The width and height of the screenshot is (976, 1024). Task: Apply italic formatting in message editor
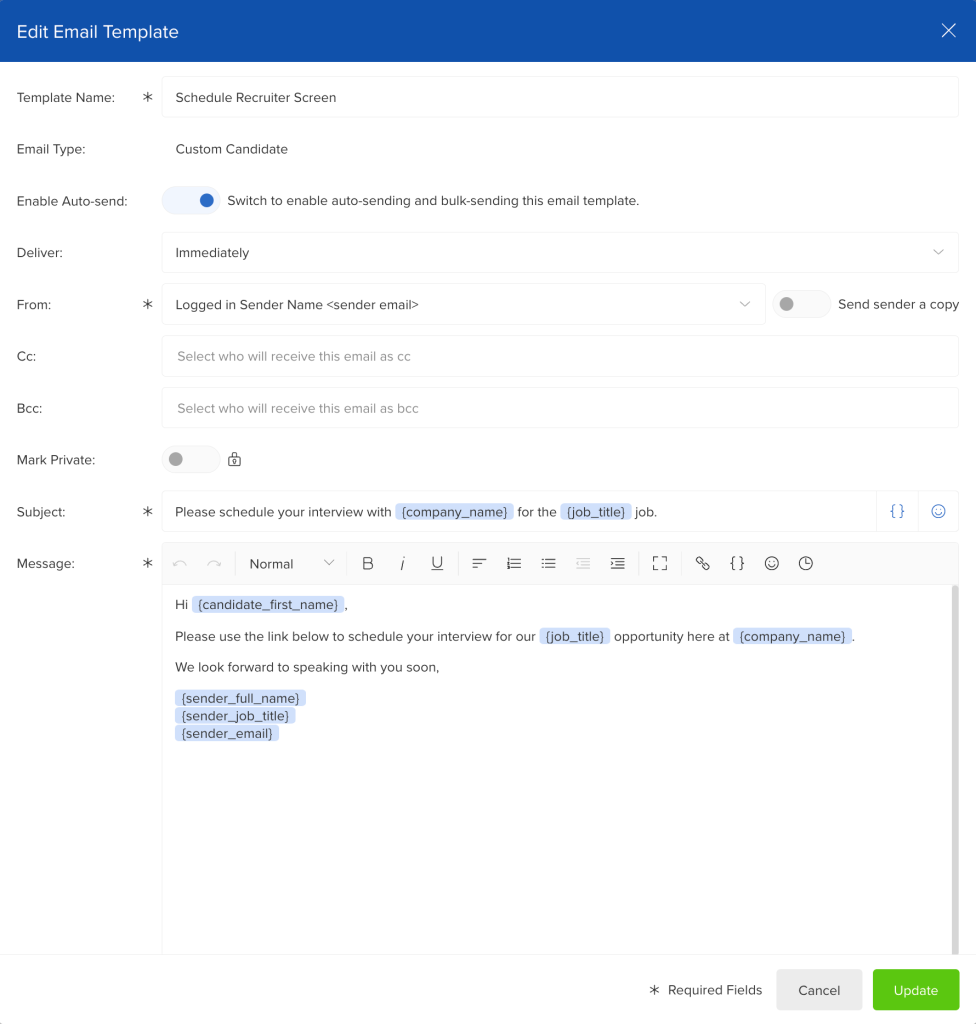point(402,564)
